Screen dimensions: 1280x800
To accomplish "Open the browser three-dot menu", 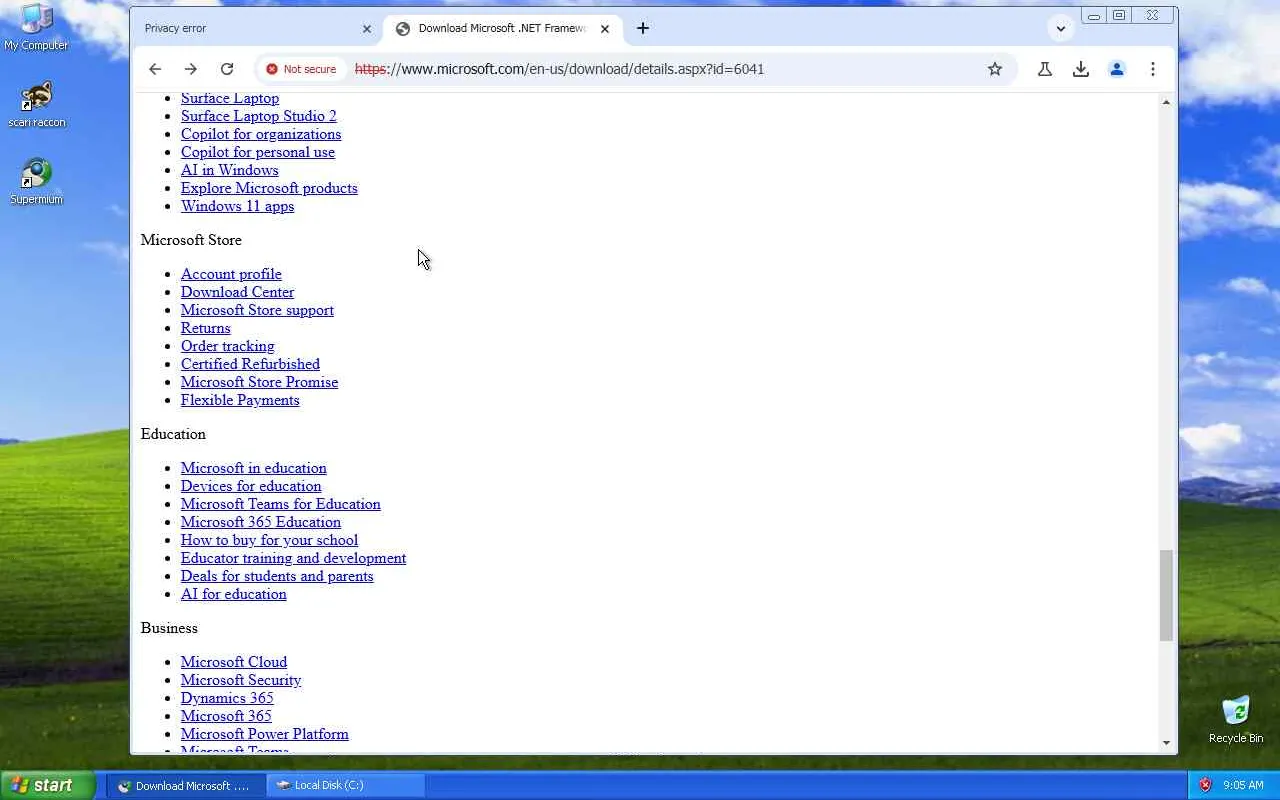I will click(x=1153, y=69).
